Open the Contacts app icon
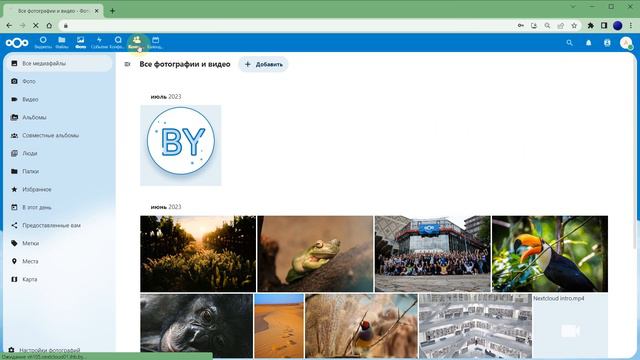Viewport: 640px width, 360px height. (137, 42)
